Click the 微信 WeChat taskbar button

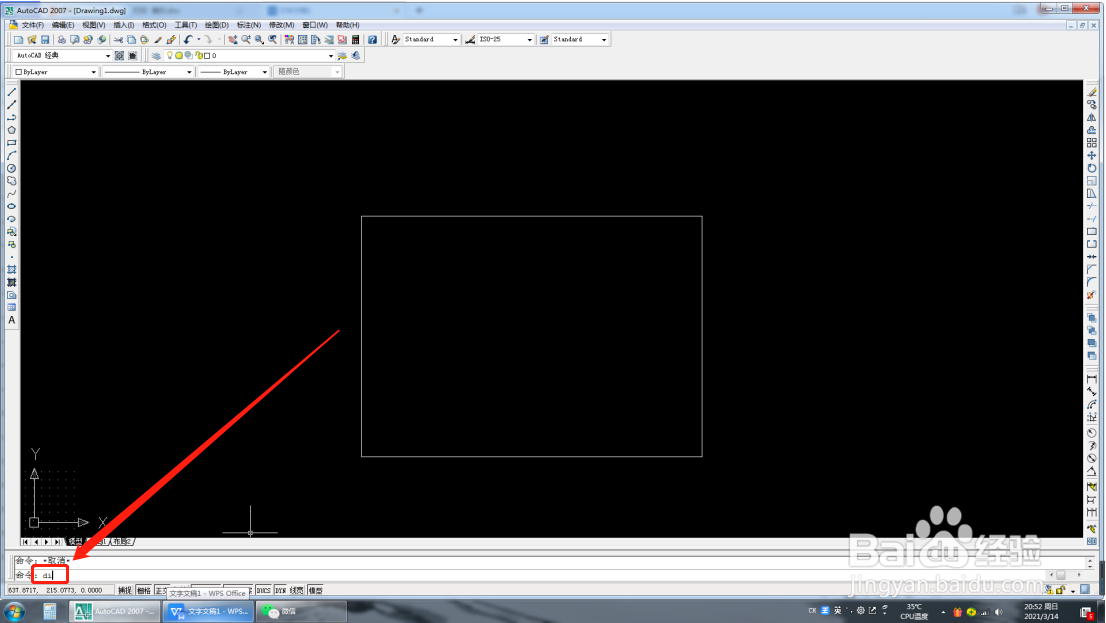click(301, 611)
